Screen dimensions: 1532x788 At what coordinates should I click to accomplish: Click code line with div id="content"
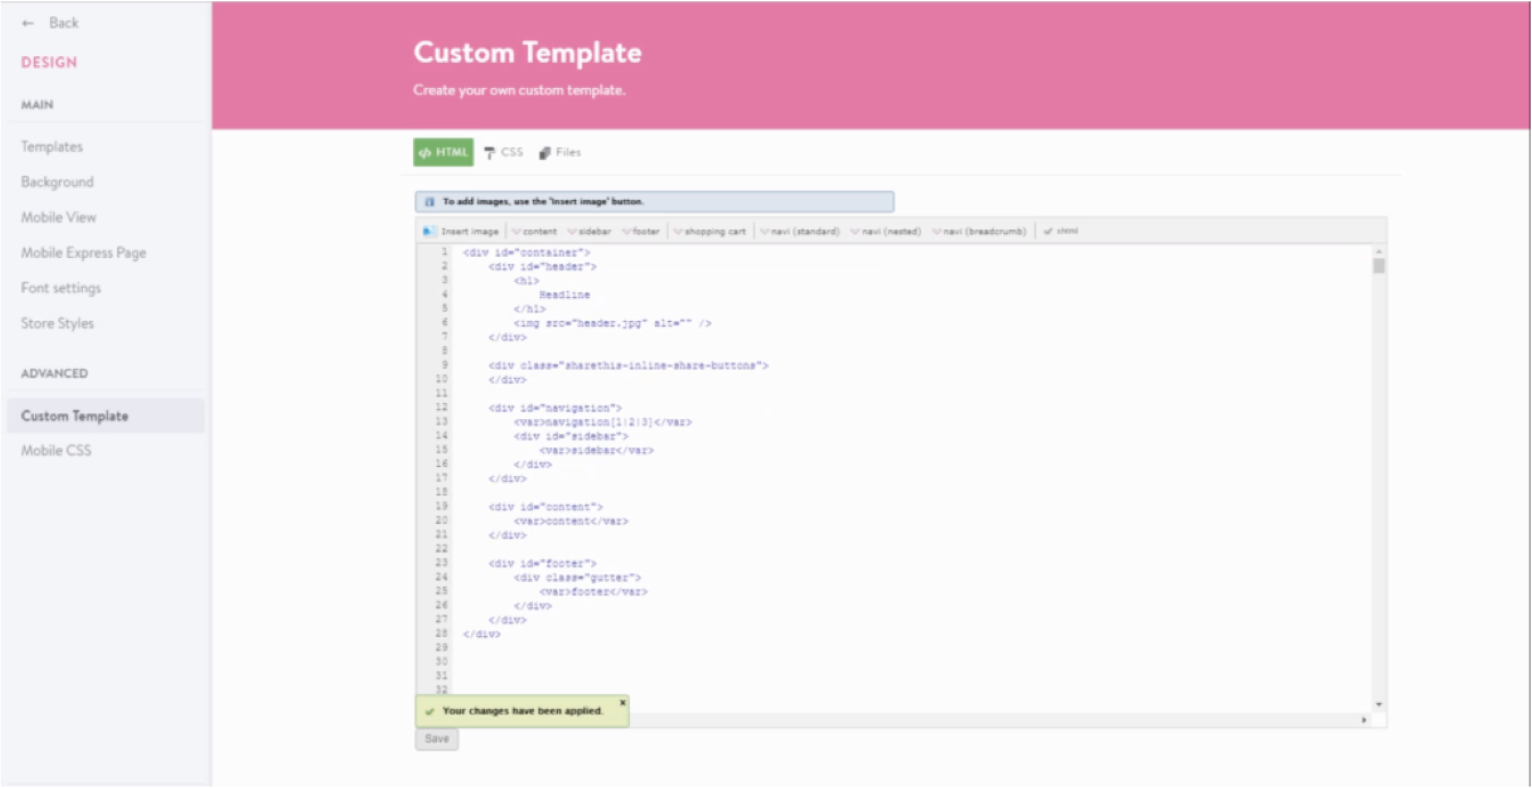pyautogui.click(x=546, y=507)
